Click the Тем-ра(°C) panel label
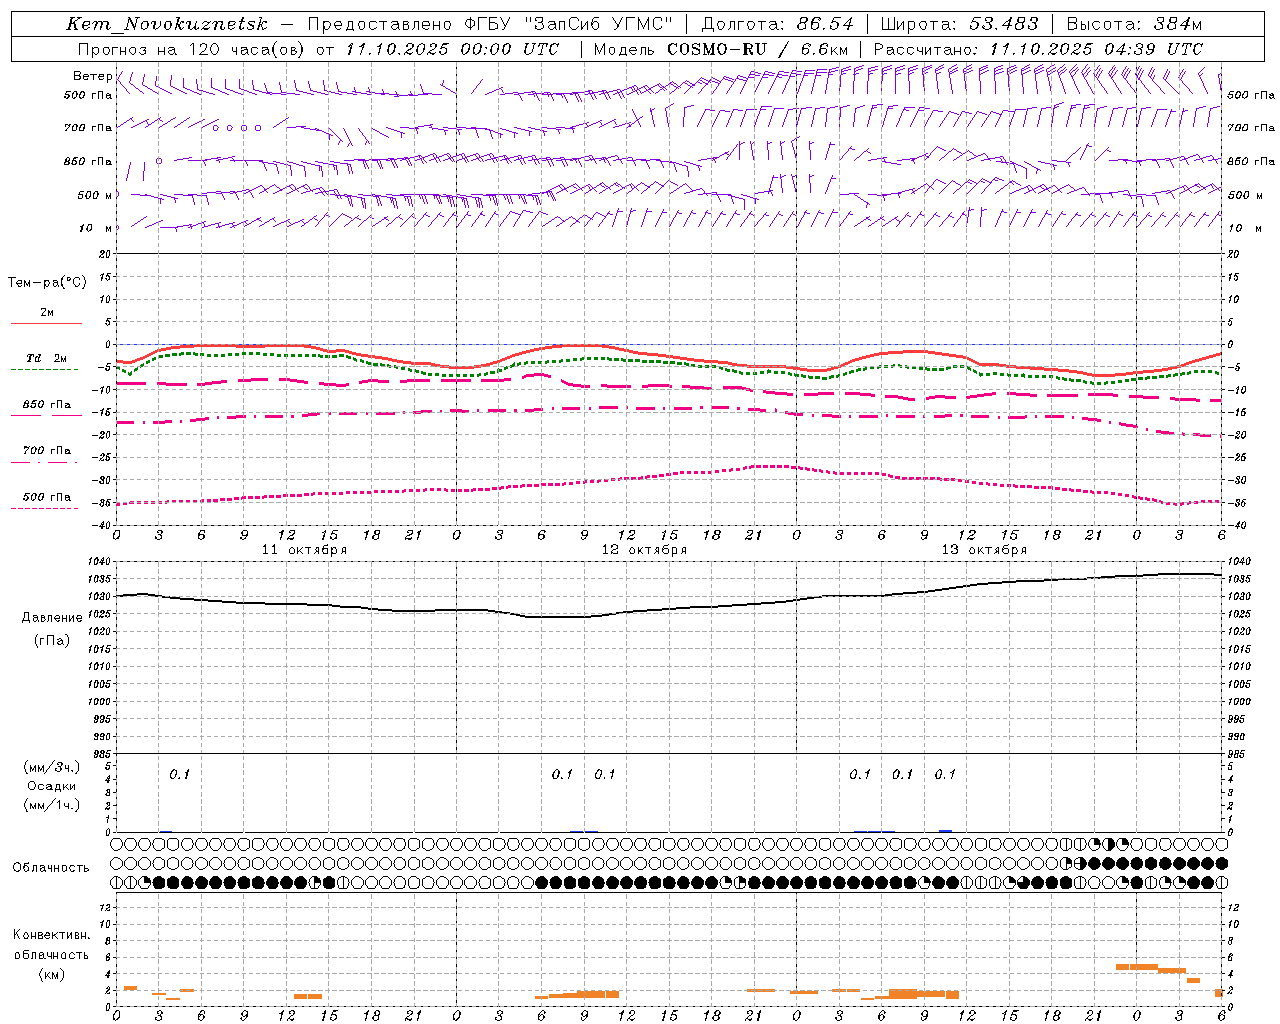This screenshot has width=1280, height=1024. 47,283
